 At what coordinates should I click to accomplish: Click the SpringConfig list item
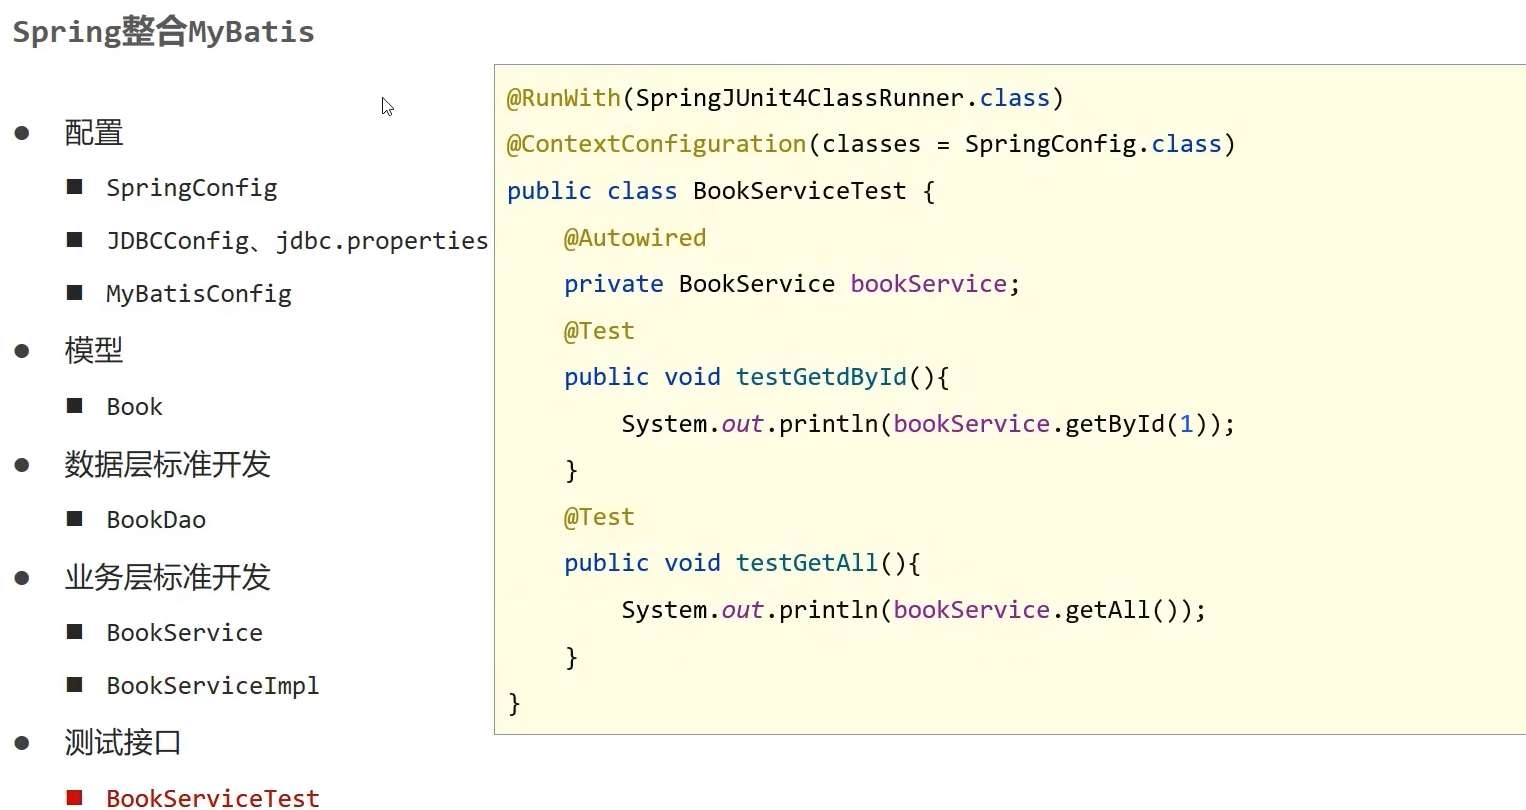tap(192, 188)
